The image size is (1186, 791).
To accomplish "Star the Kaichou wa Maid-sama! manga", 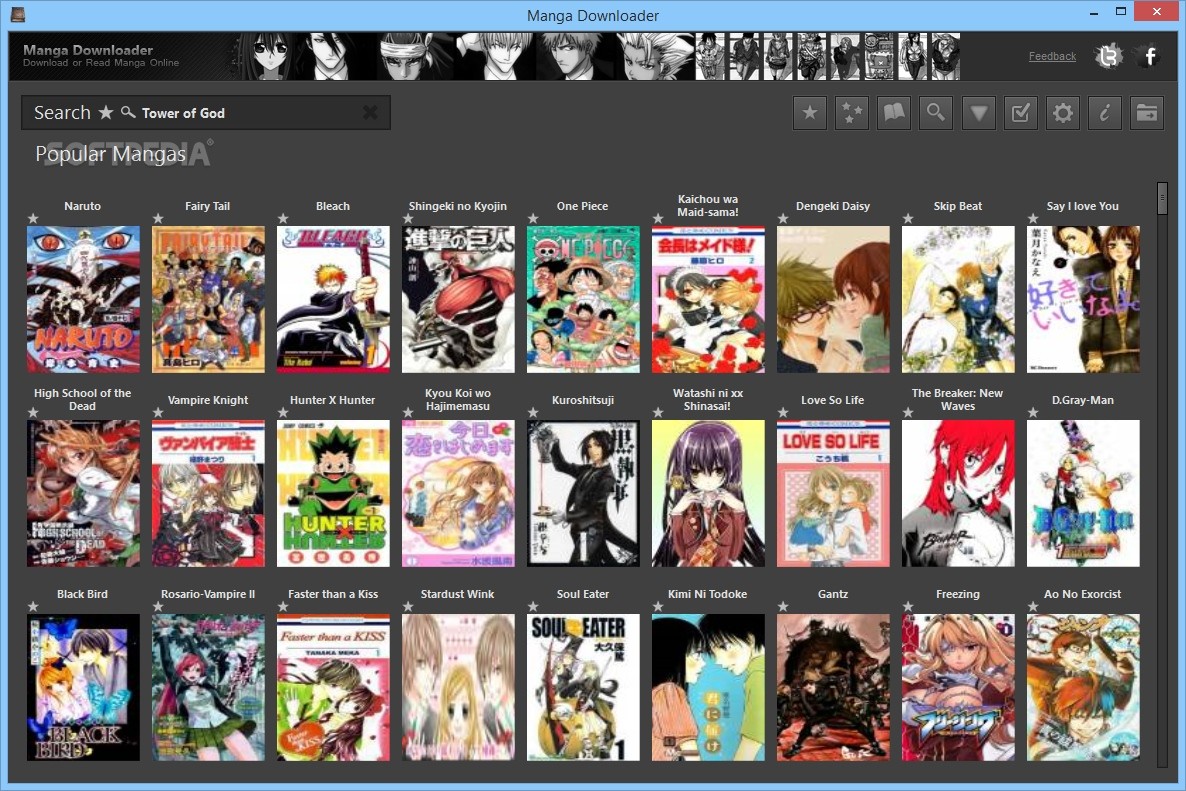I will click(658, 219).
